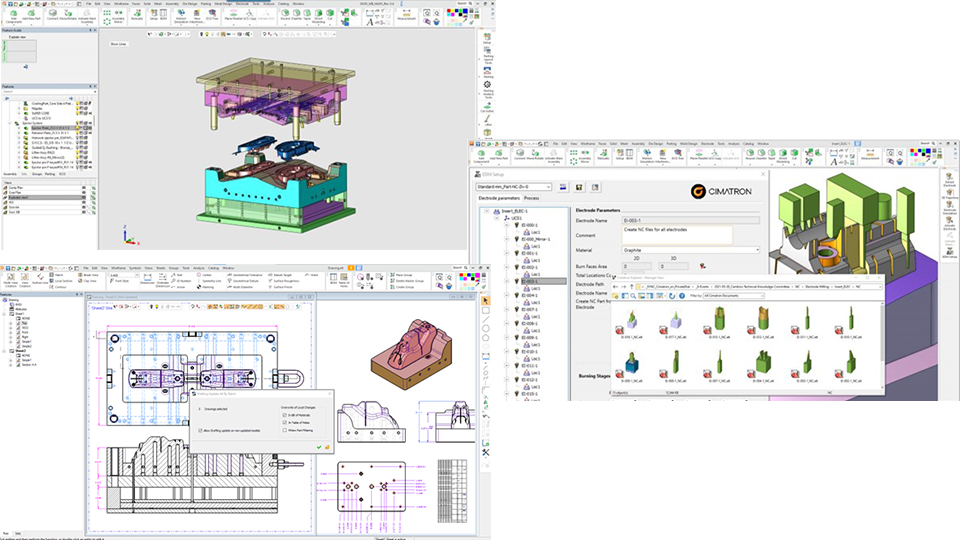Click Table of Holes in drafting ribbon
Viewport: 960px width, 540px height.
click(343, 279)
